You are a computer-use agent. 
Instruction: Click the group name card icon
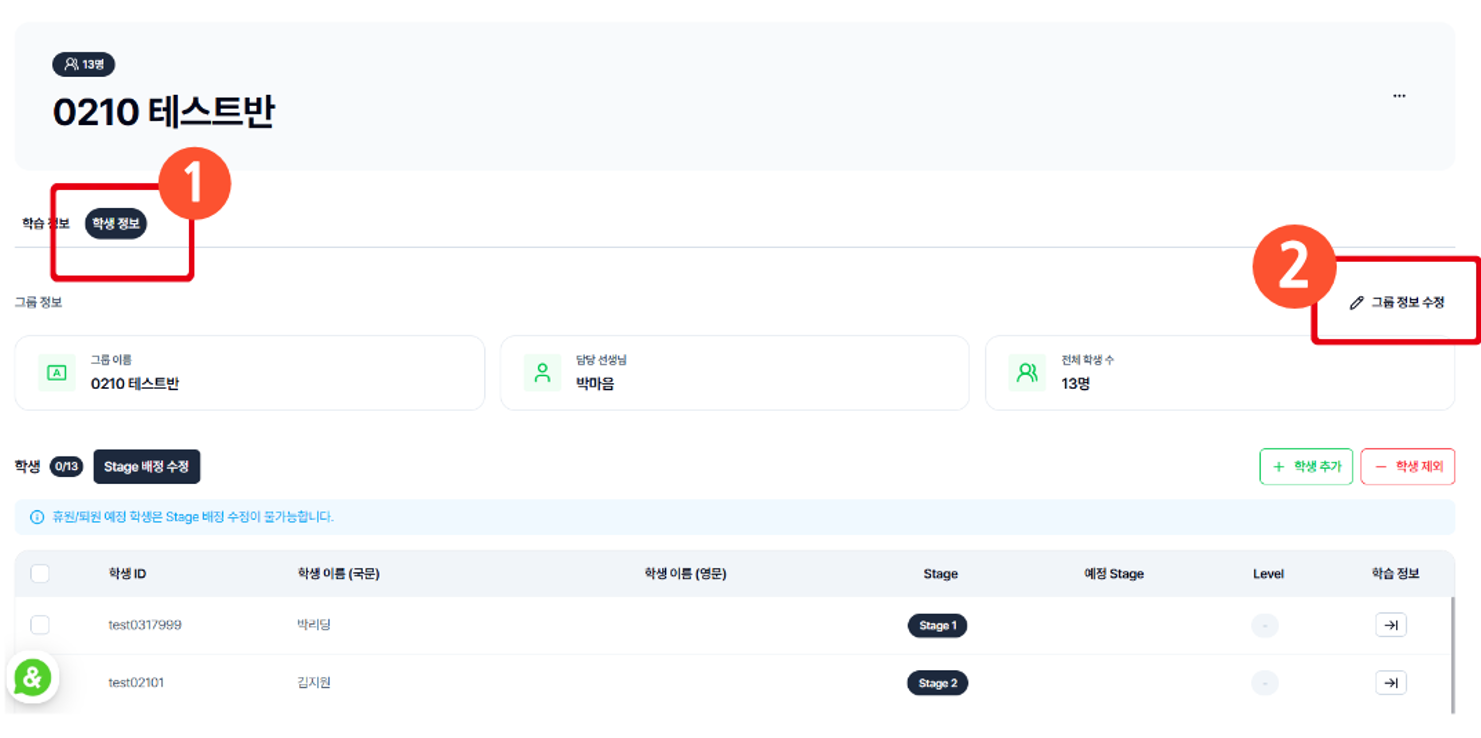(57, 373)
